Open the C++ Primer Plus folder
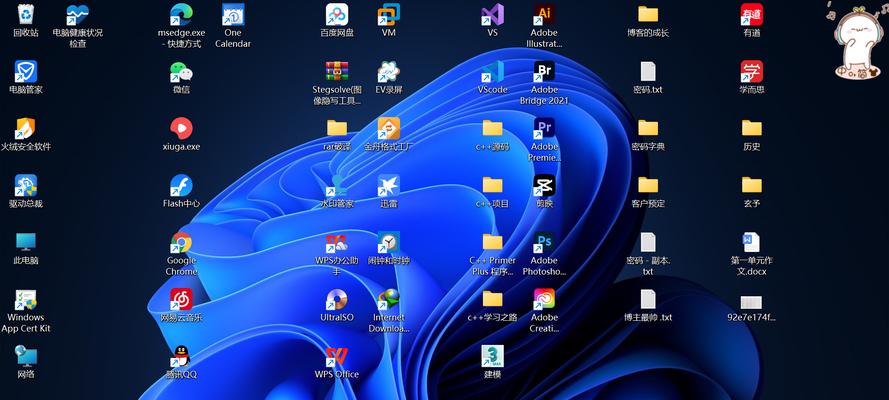This screenshot has width=889, height=400. 493,242
